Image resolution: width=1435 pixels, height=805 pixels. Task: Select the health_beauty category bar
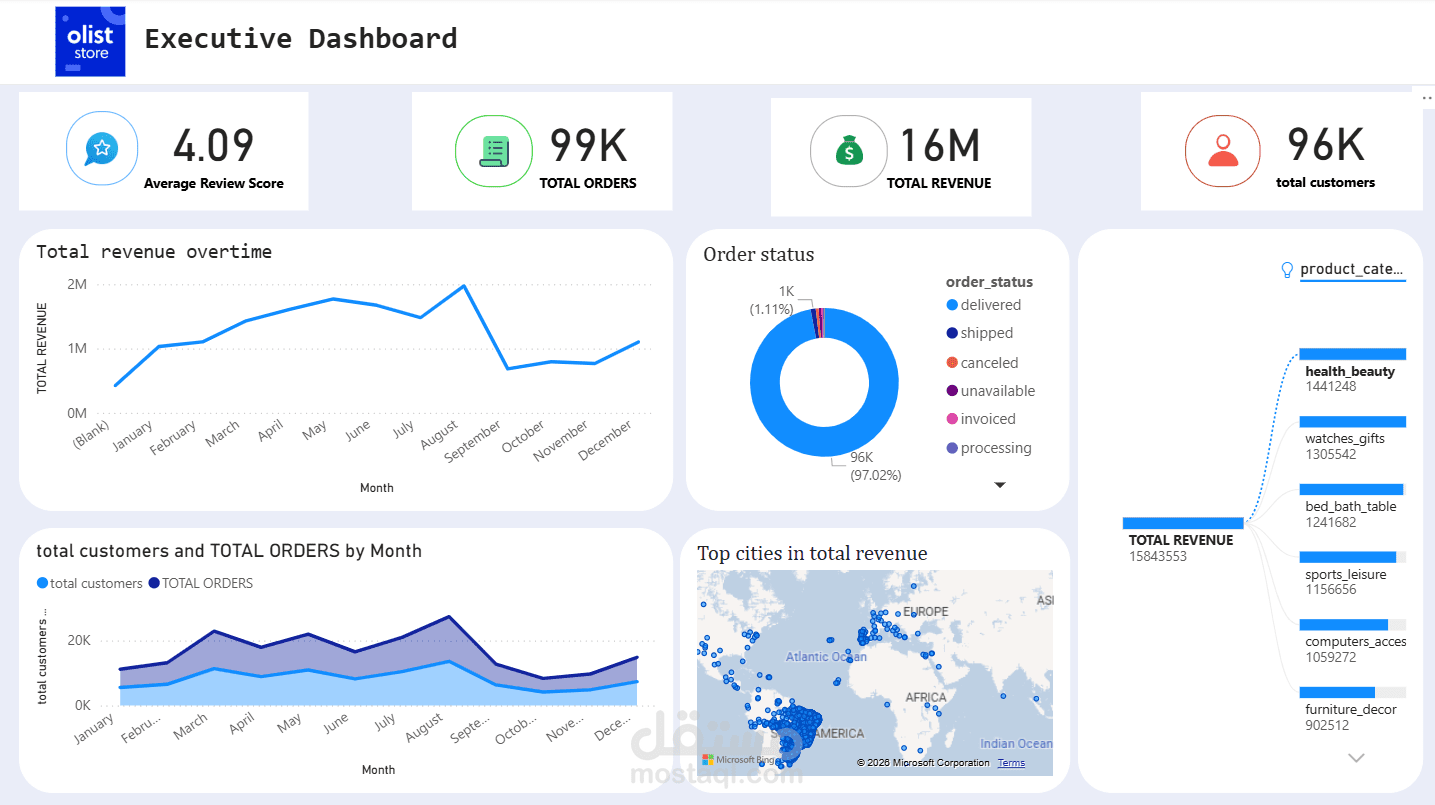pyautogui.click(x=1353, y=354)
